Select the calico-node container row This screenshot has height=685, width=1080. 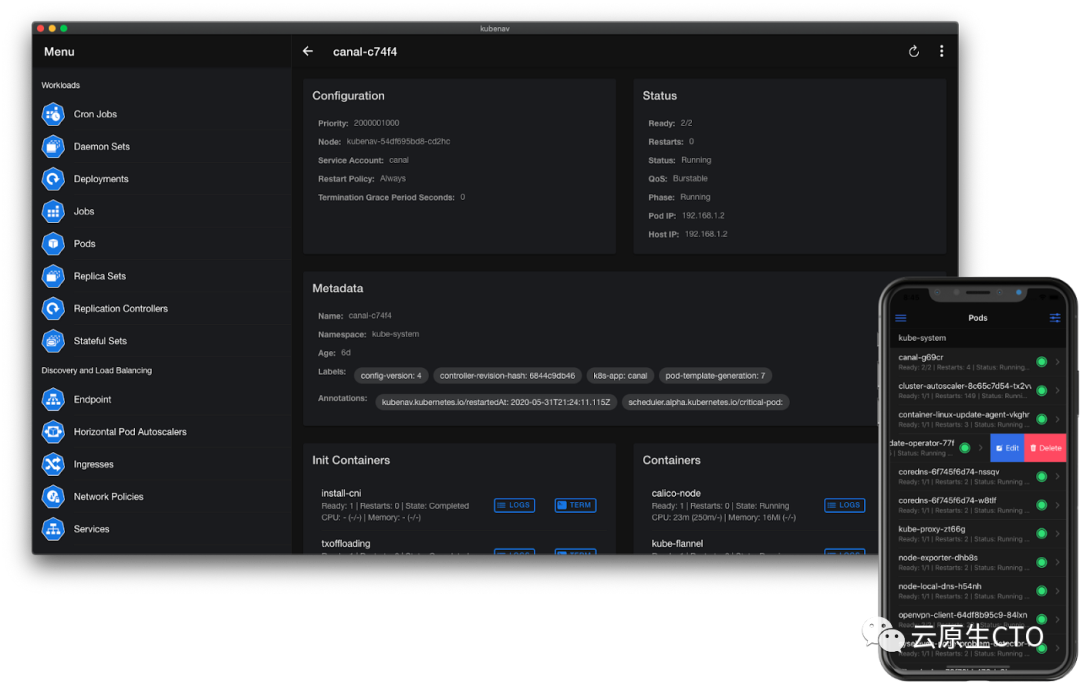click(760, 505)
